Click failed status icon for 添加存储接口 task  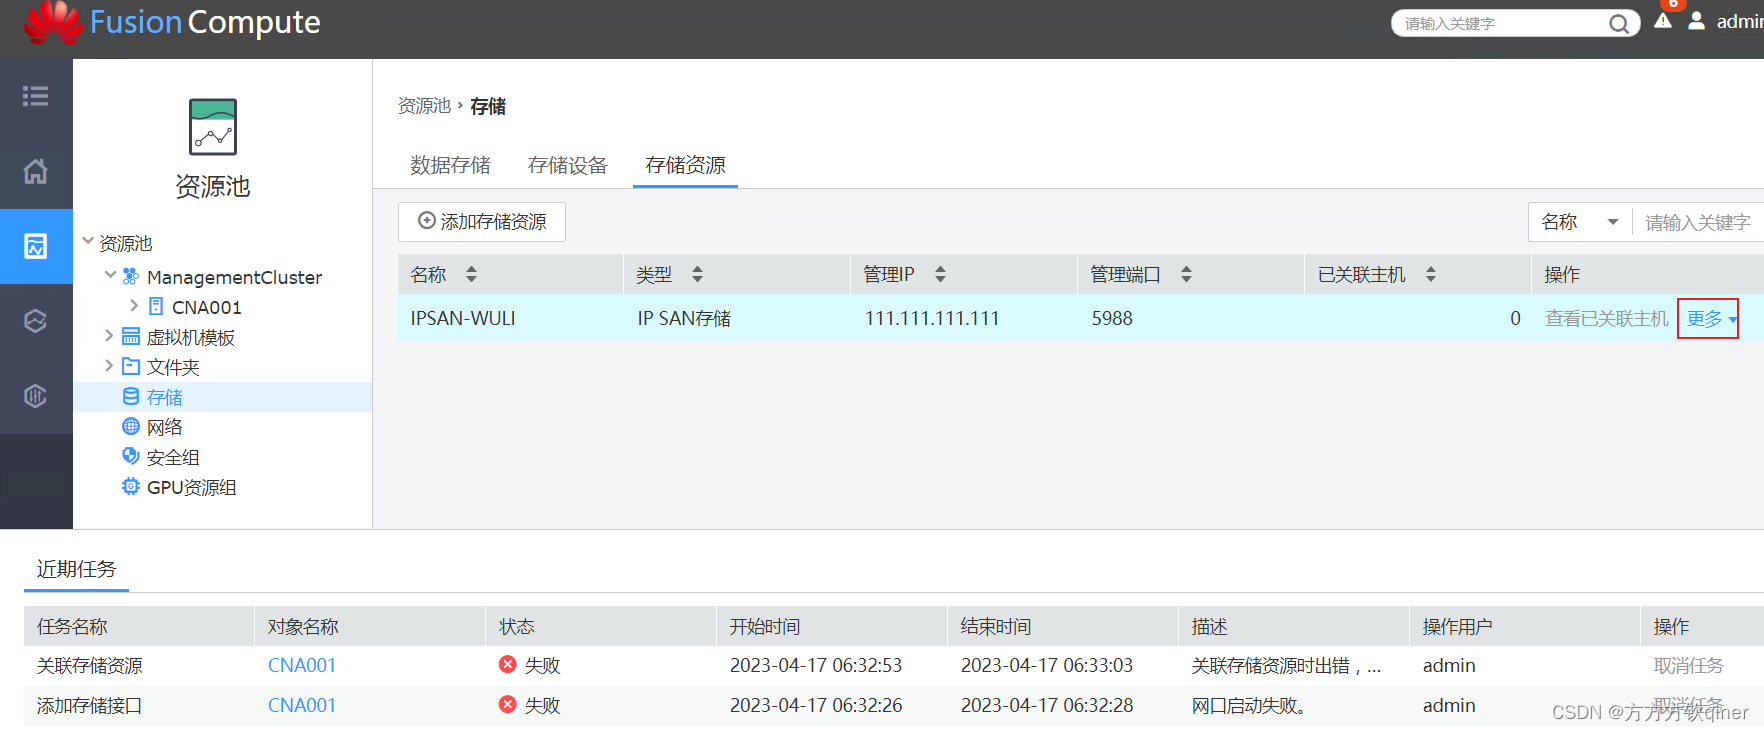coord(508,705)
